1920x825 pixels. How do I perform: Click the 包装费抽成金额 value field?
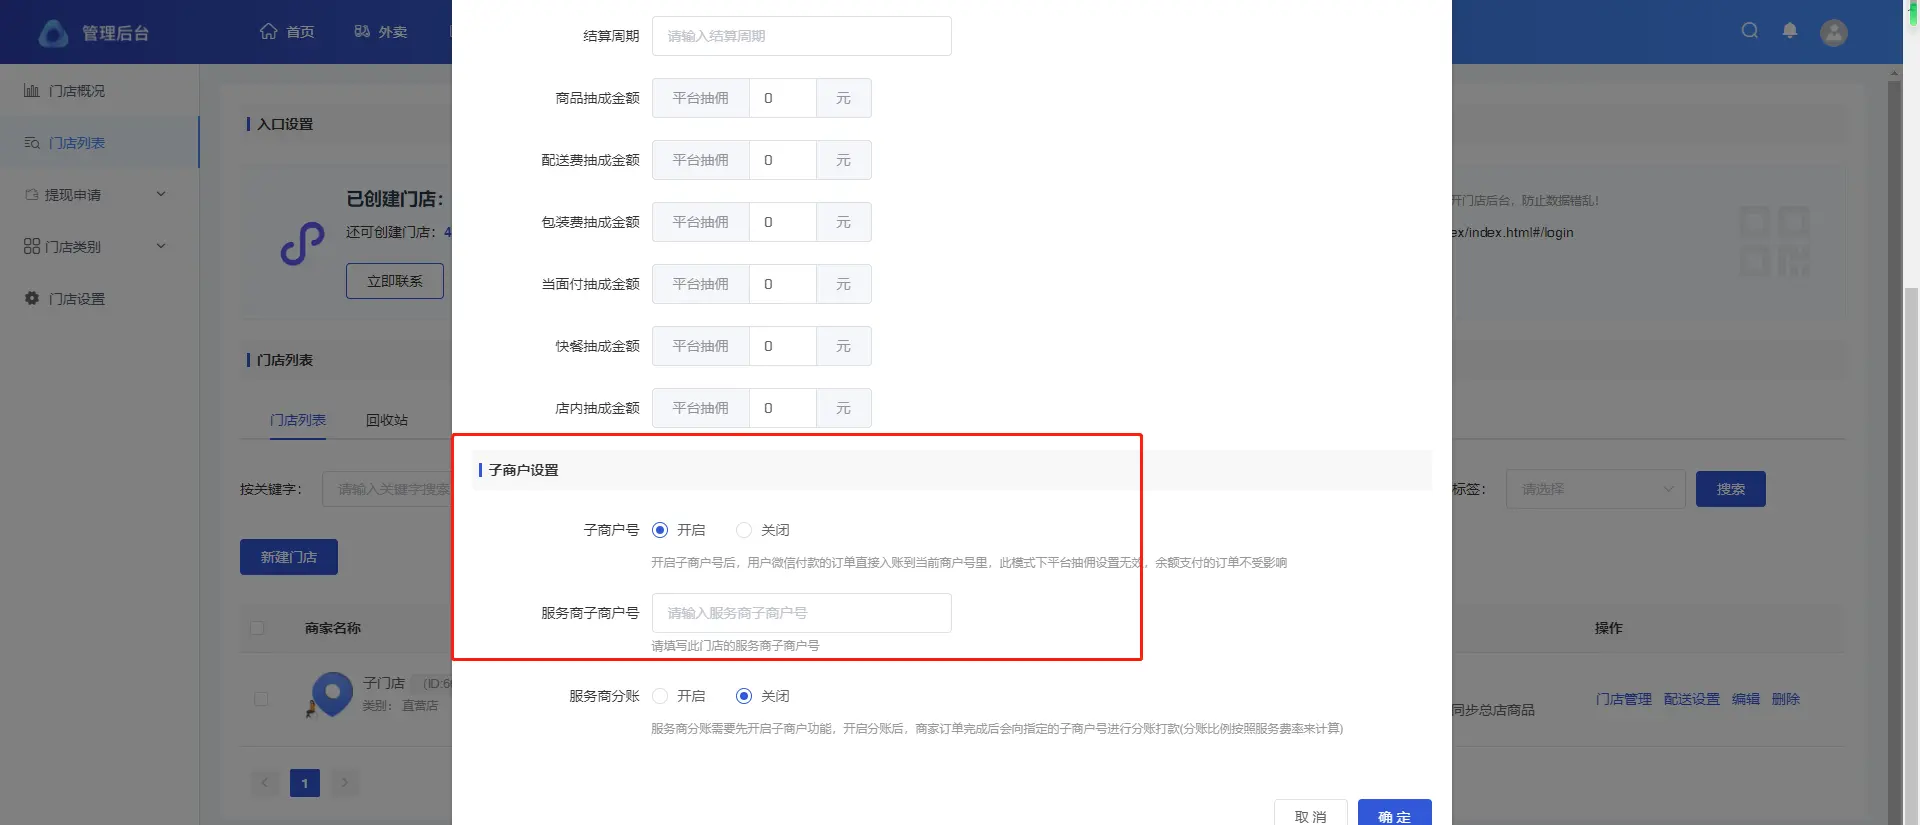[783, 222]
